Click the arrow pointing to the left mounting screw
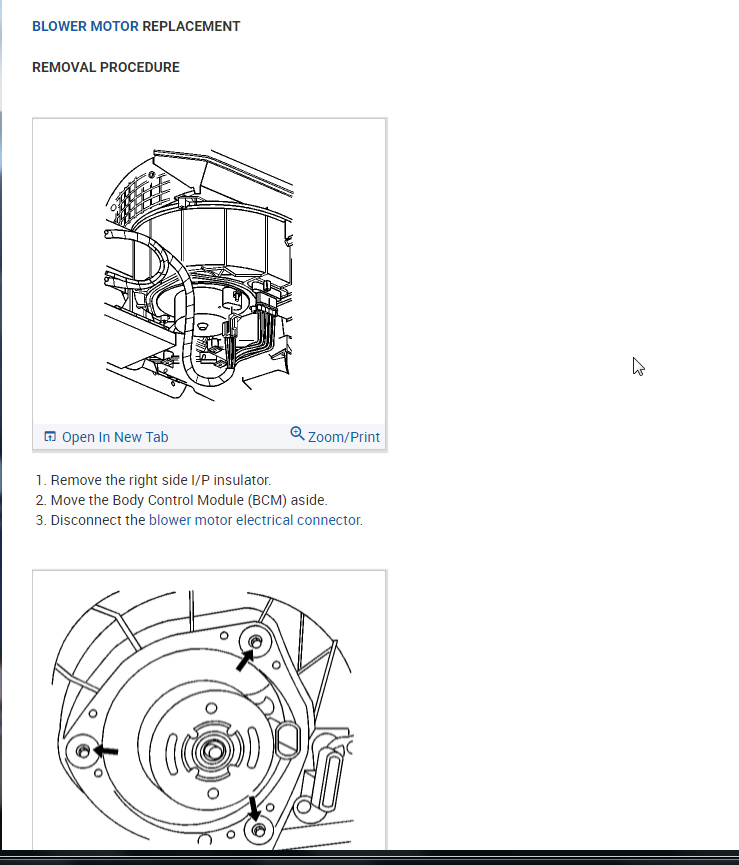The height and width of the screenshot is (865, 739). click(106, 751)
